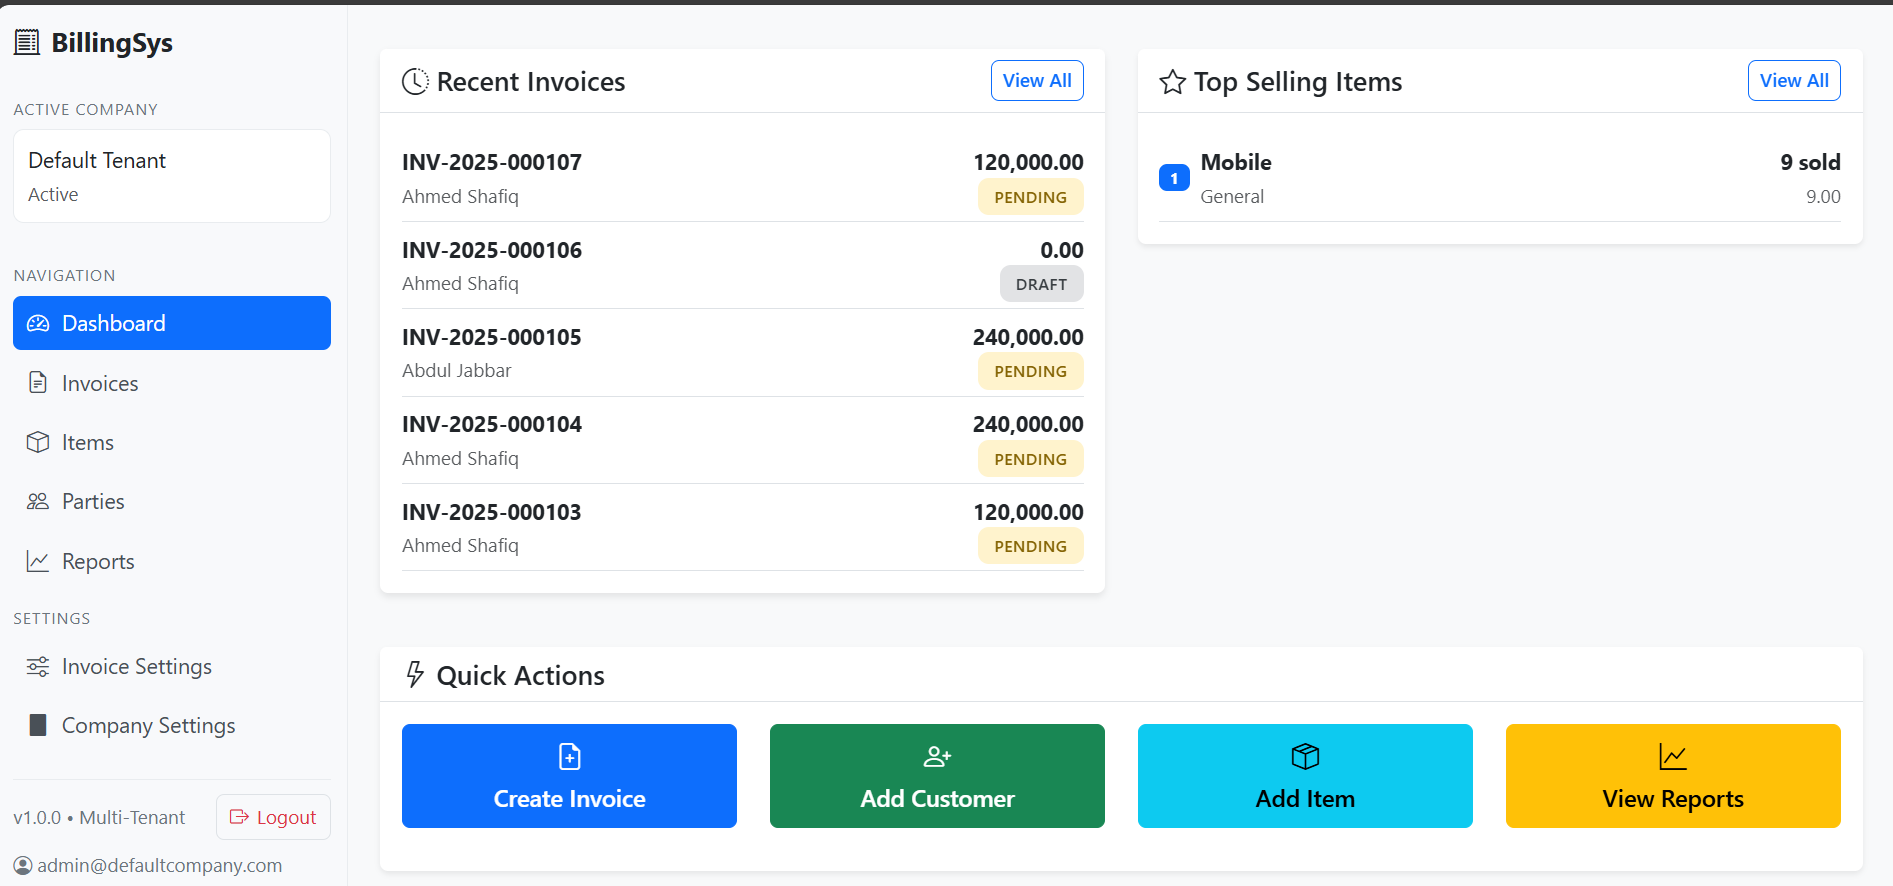
Task: Click the BillingSys logo icon
Action: pyautogui.click(x=27, y=42)
